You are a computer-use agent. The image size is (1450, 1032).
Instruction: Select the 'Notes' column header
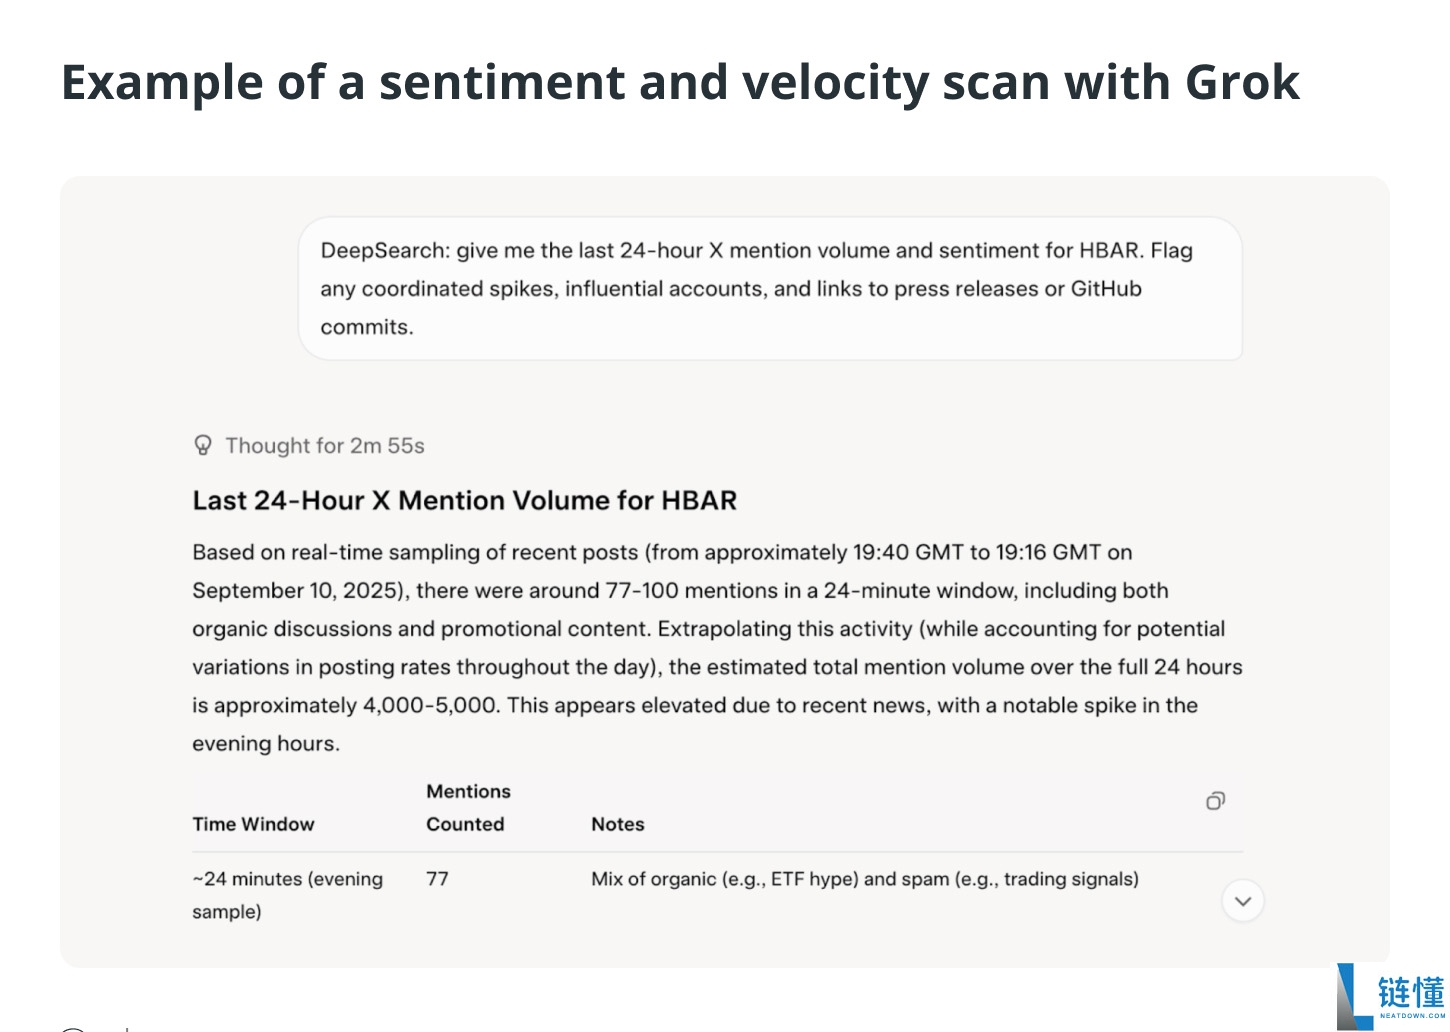pyautogui.click(x=618, y=824)
